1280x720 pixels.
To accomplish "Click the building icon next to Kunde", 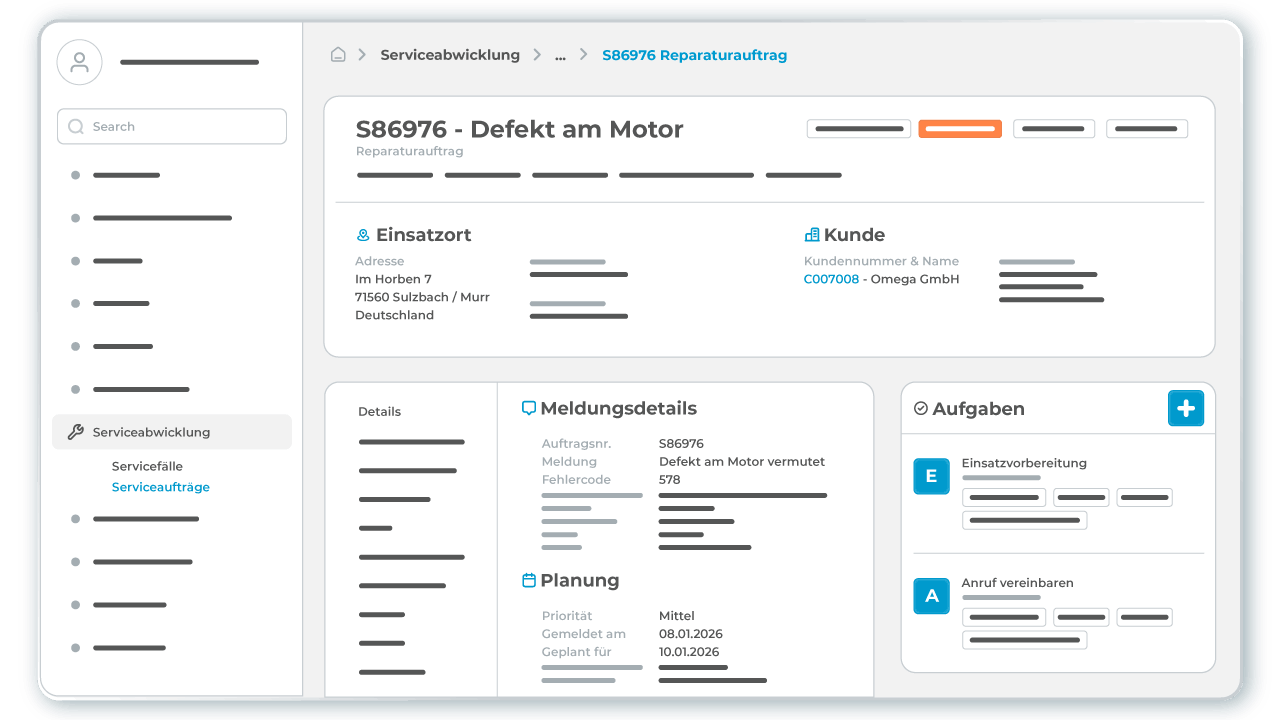I will tap(810, 234).
